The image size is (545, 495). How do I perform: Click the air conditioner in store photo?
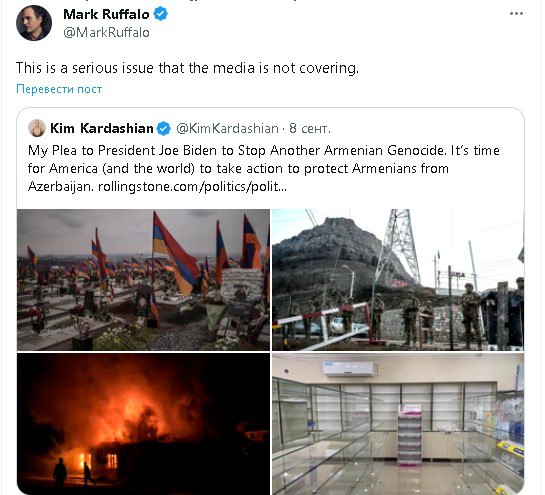(351, 368)
